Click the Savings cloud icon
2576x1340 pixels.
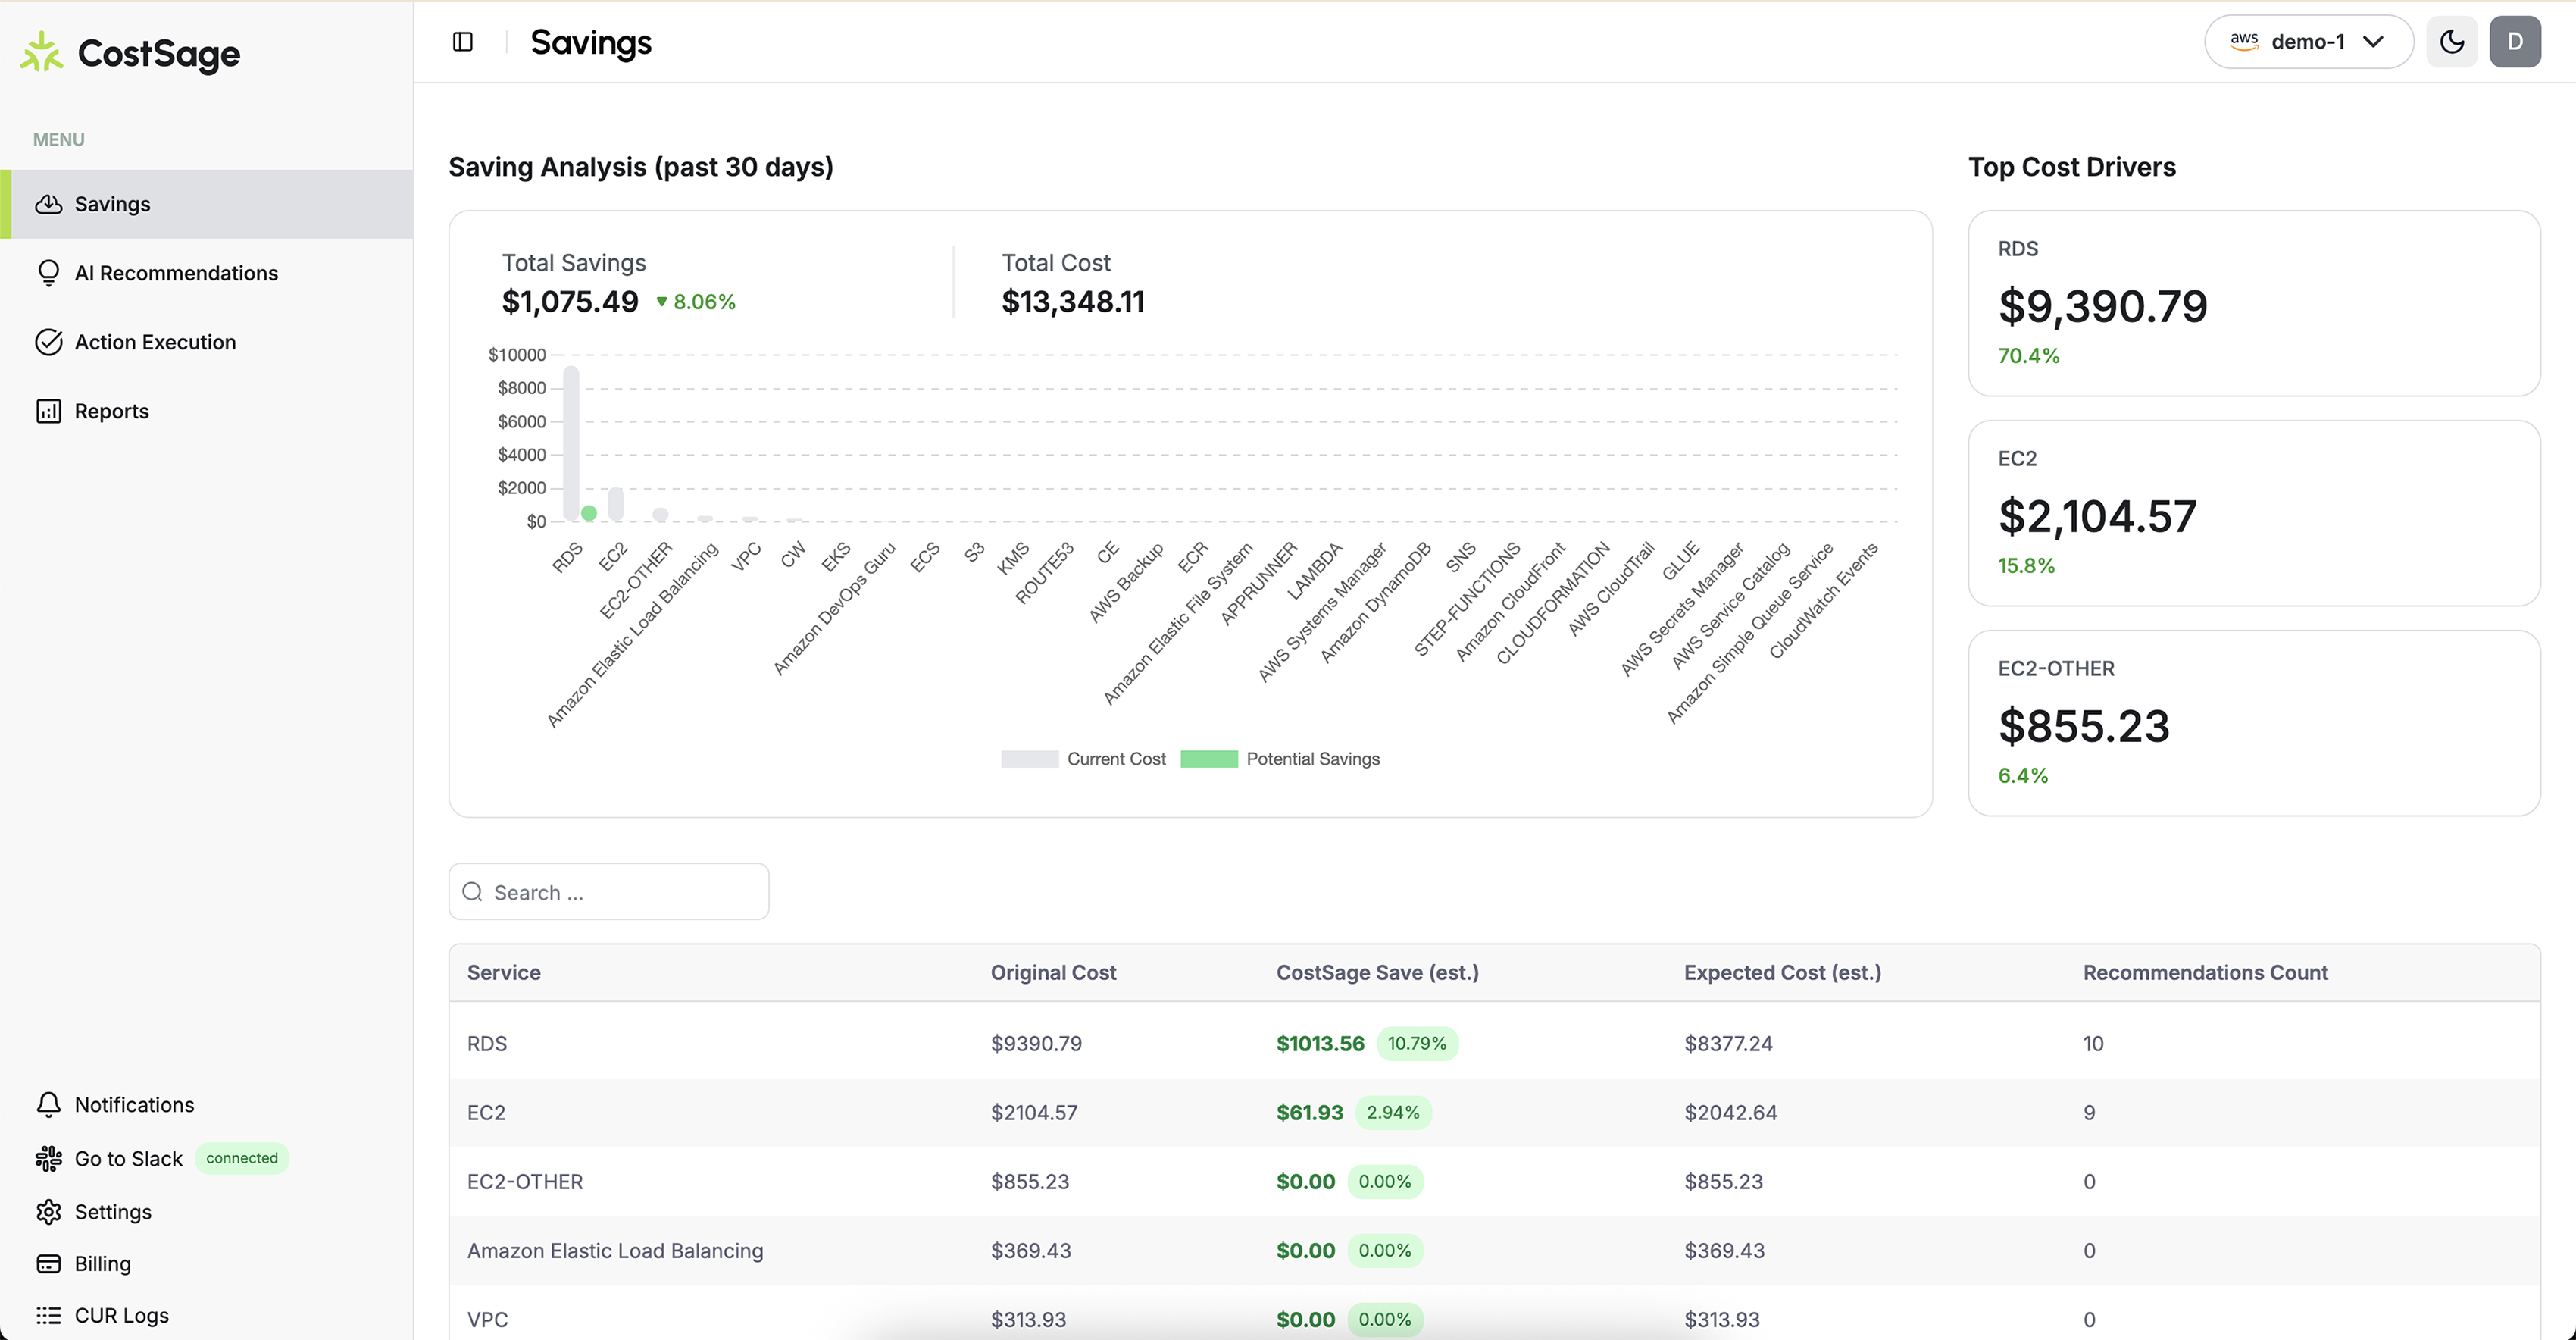(x=48, y=204)
